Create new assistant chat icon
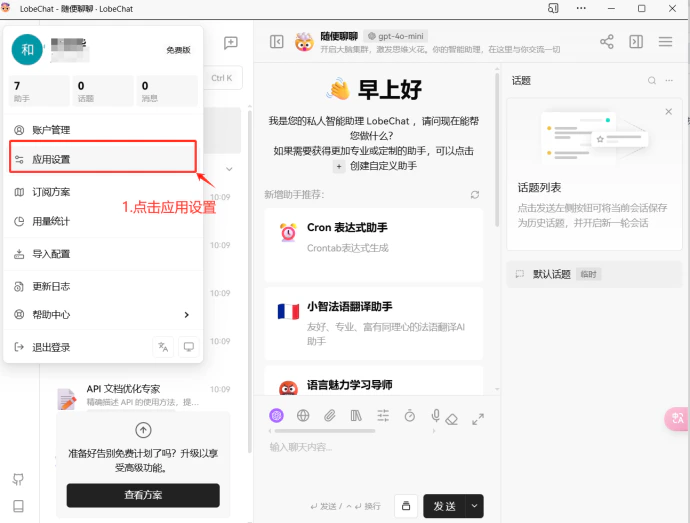The image size is (690, 523). [x=231, y=43]
